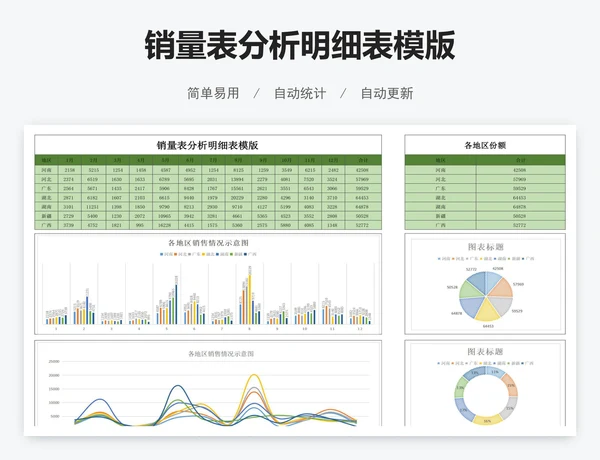Image resolution: width=600 pixels, height=460 pixels.
Task: Click cell 16228 in the 广西 row
Action: click(x=165, y=225)
